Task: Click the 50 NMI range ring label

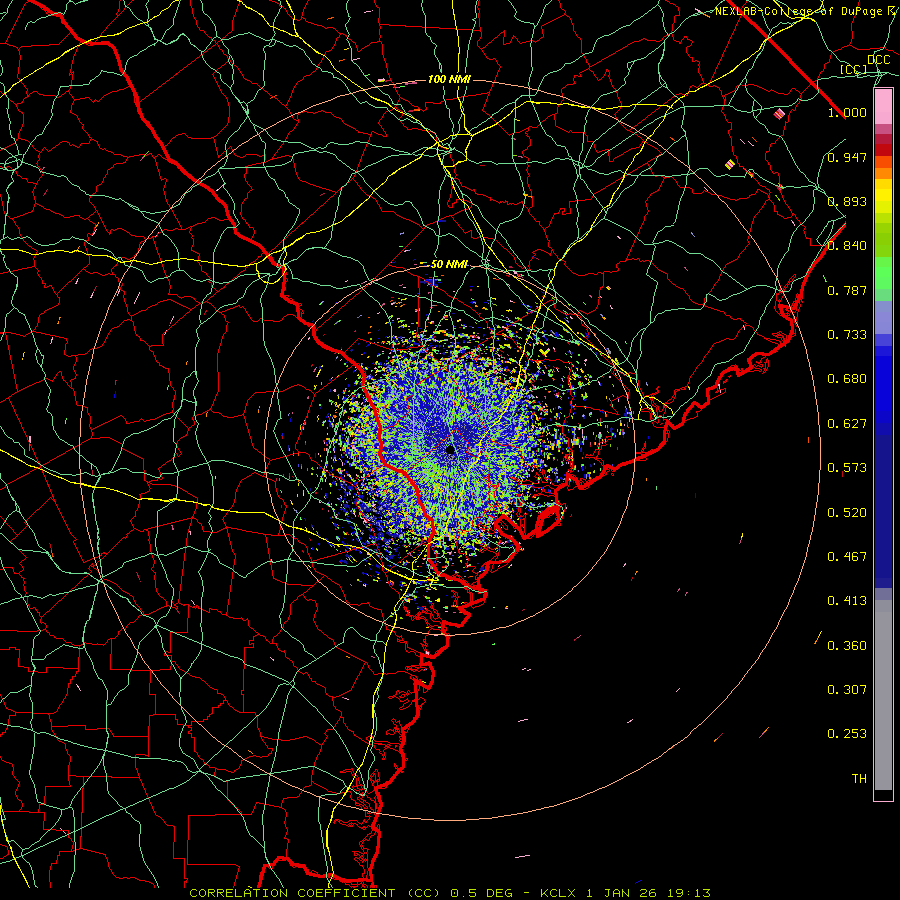Action: [449, 264]
